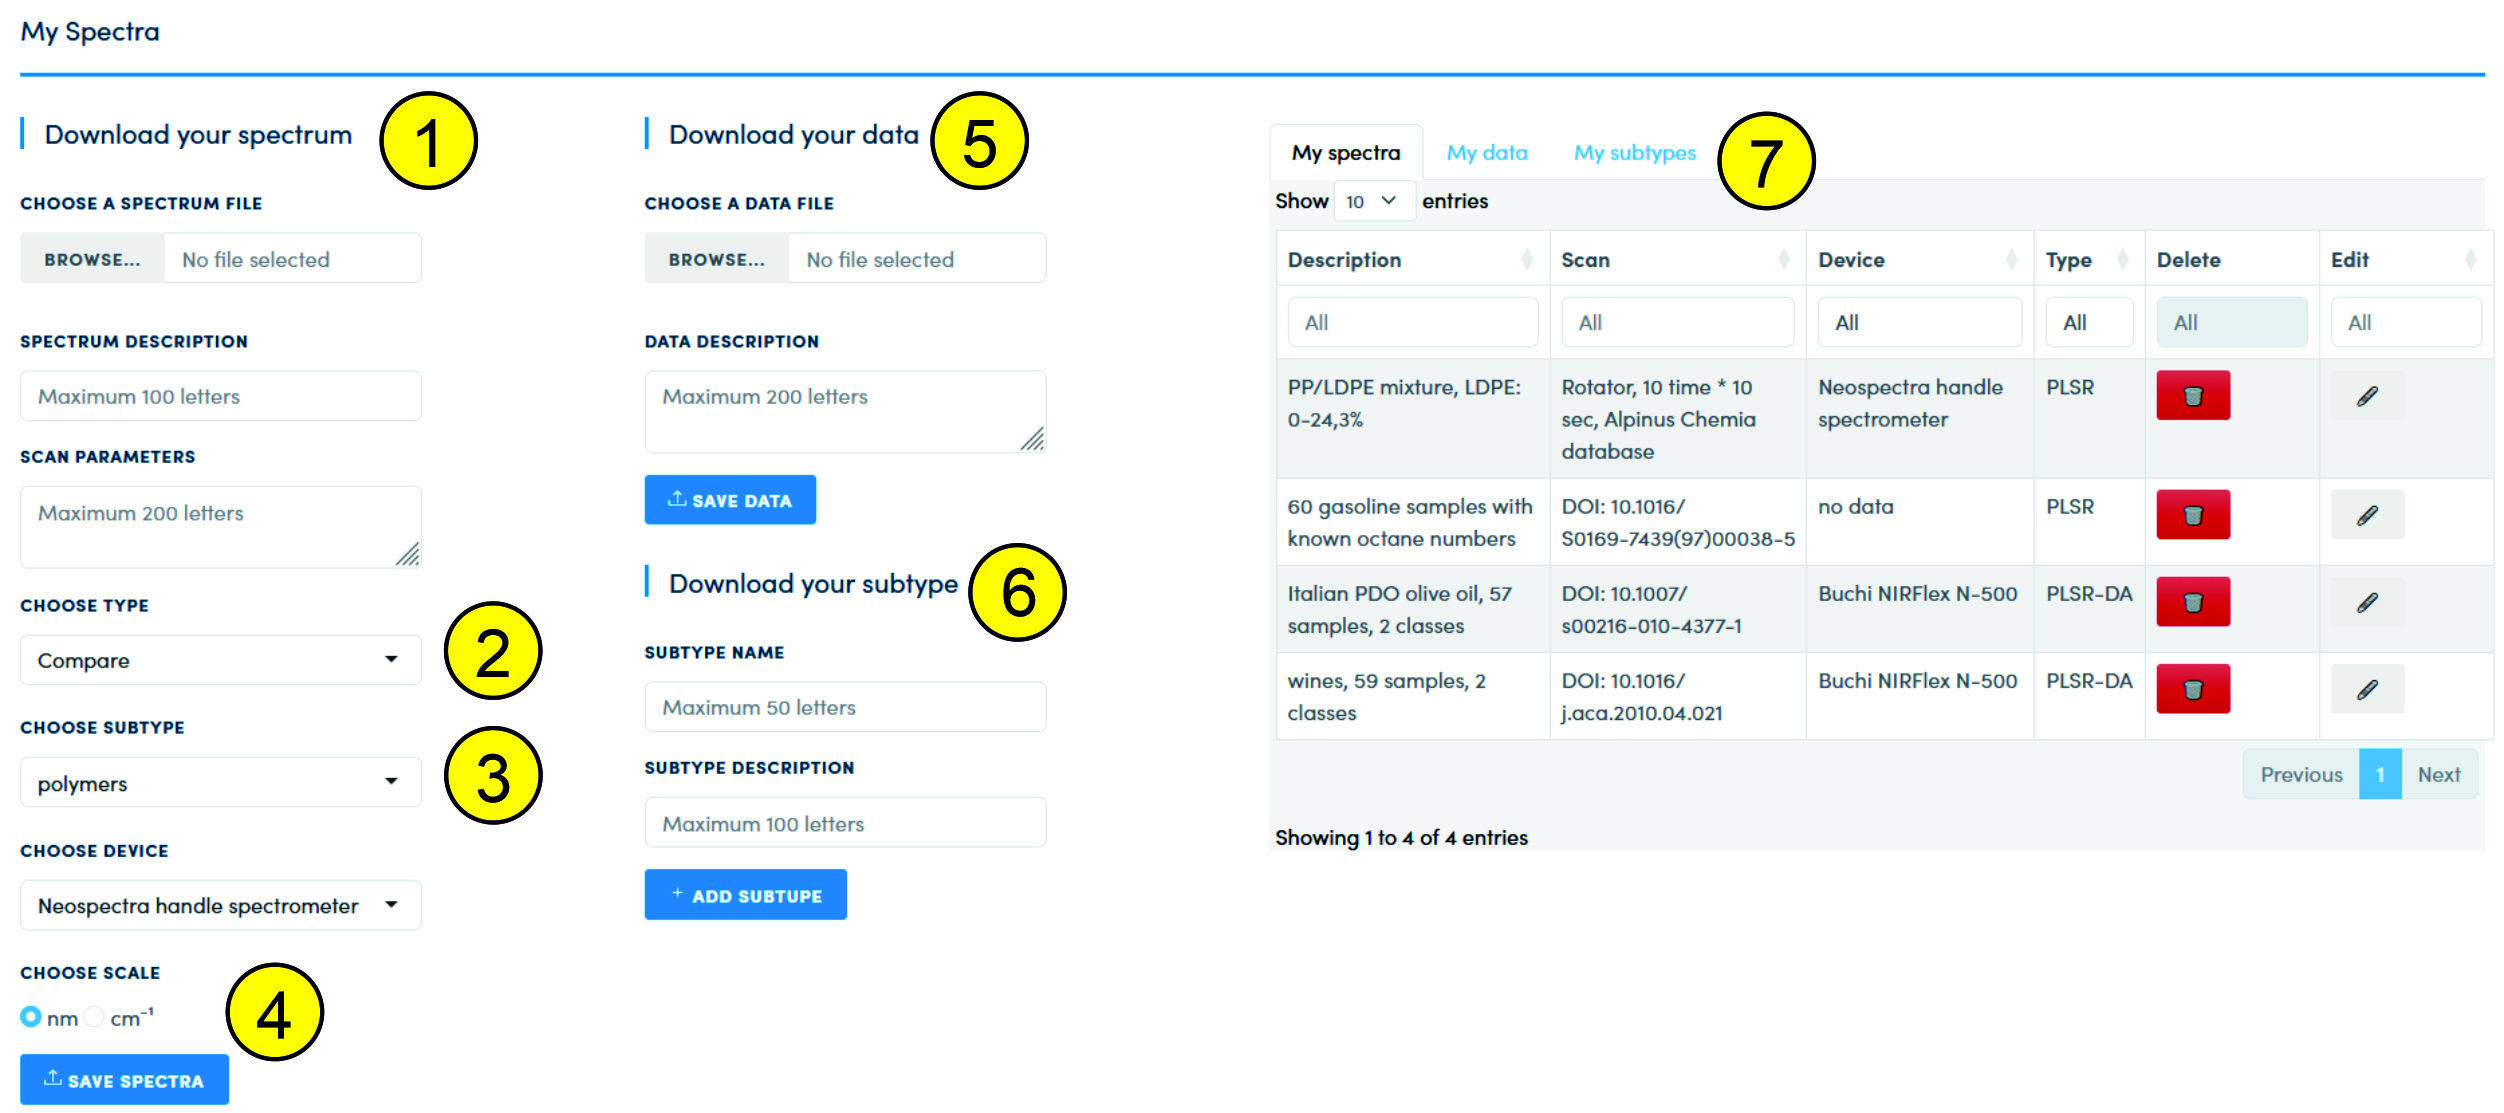Image resolution: width=2504 pixels, height=1113 pixels.
Task: Edit the wines 59 samples entry
Action: (2366, 689)
